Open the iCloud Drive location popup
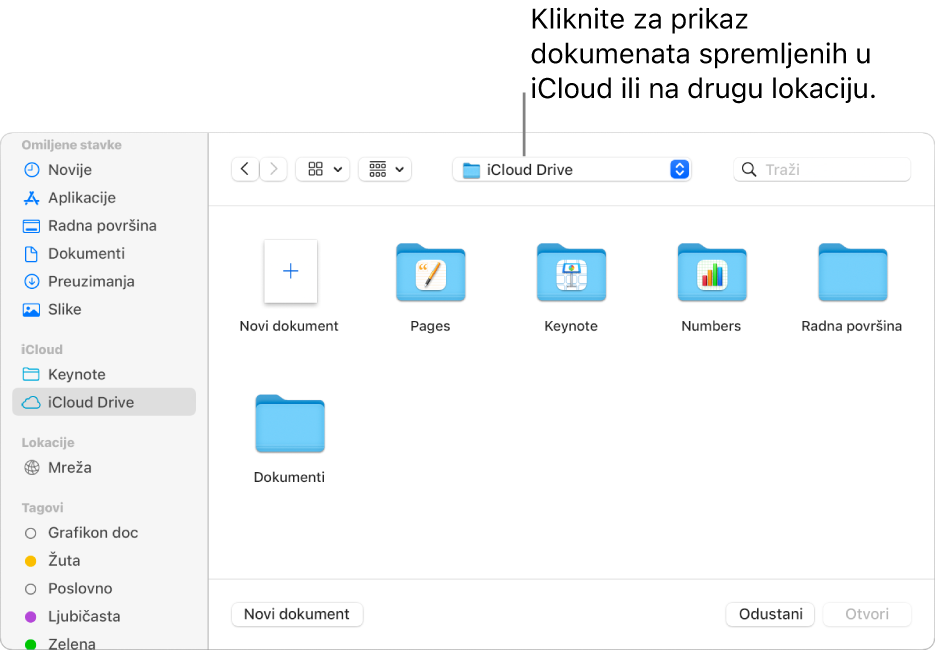The width and height of the screenshot is (935, 651). pyautogui.click(x=572, y=170)
